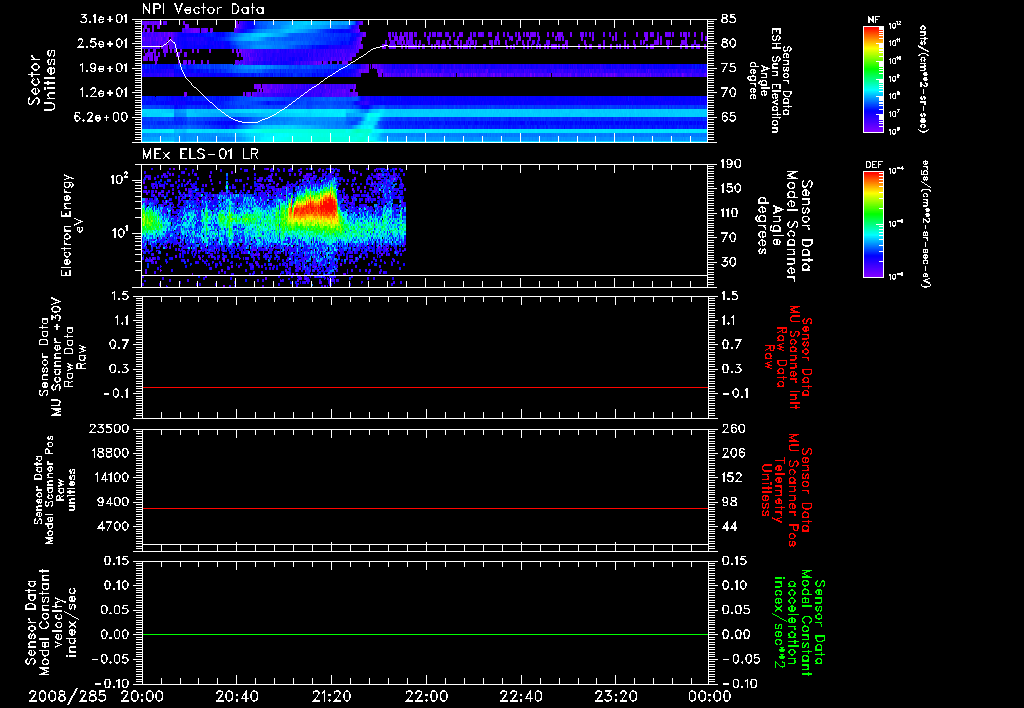Image resolution: width=1024 pixels, height=708 pixels.
Task: Click the 65 degree elevation tick value
Action: coord(729,118)
